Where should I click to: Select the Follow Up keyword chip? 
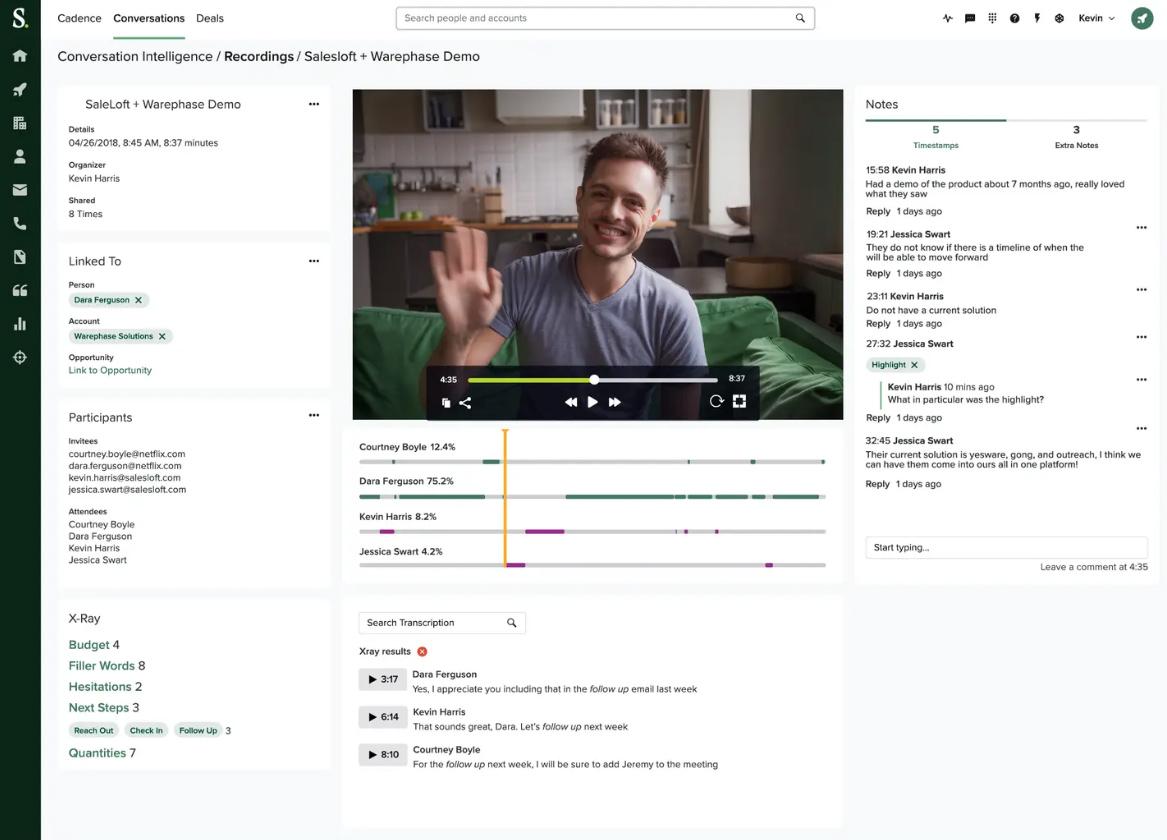[x=198, y=731]
